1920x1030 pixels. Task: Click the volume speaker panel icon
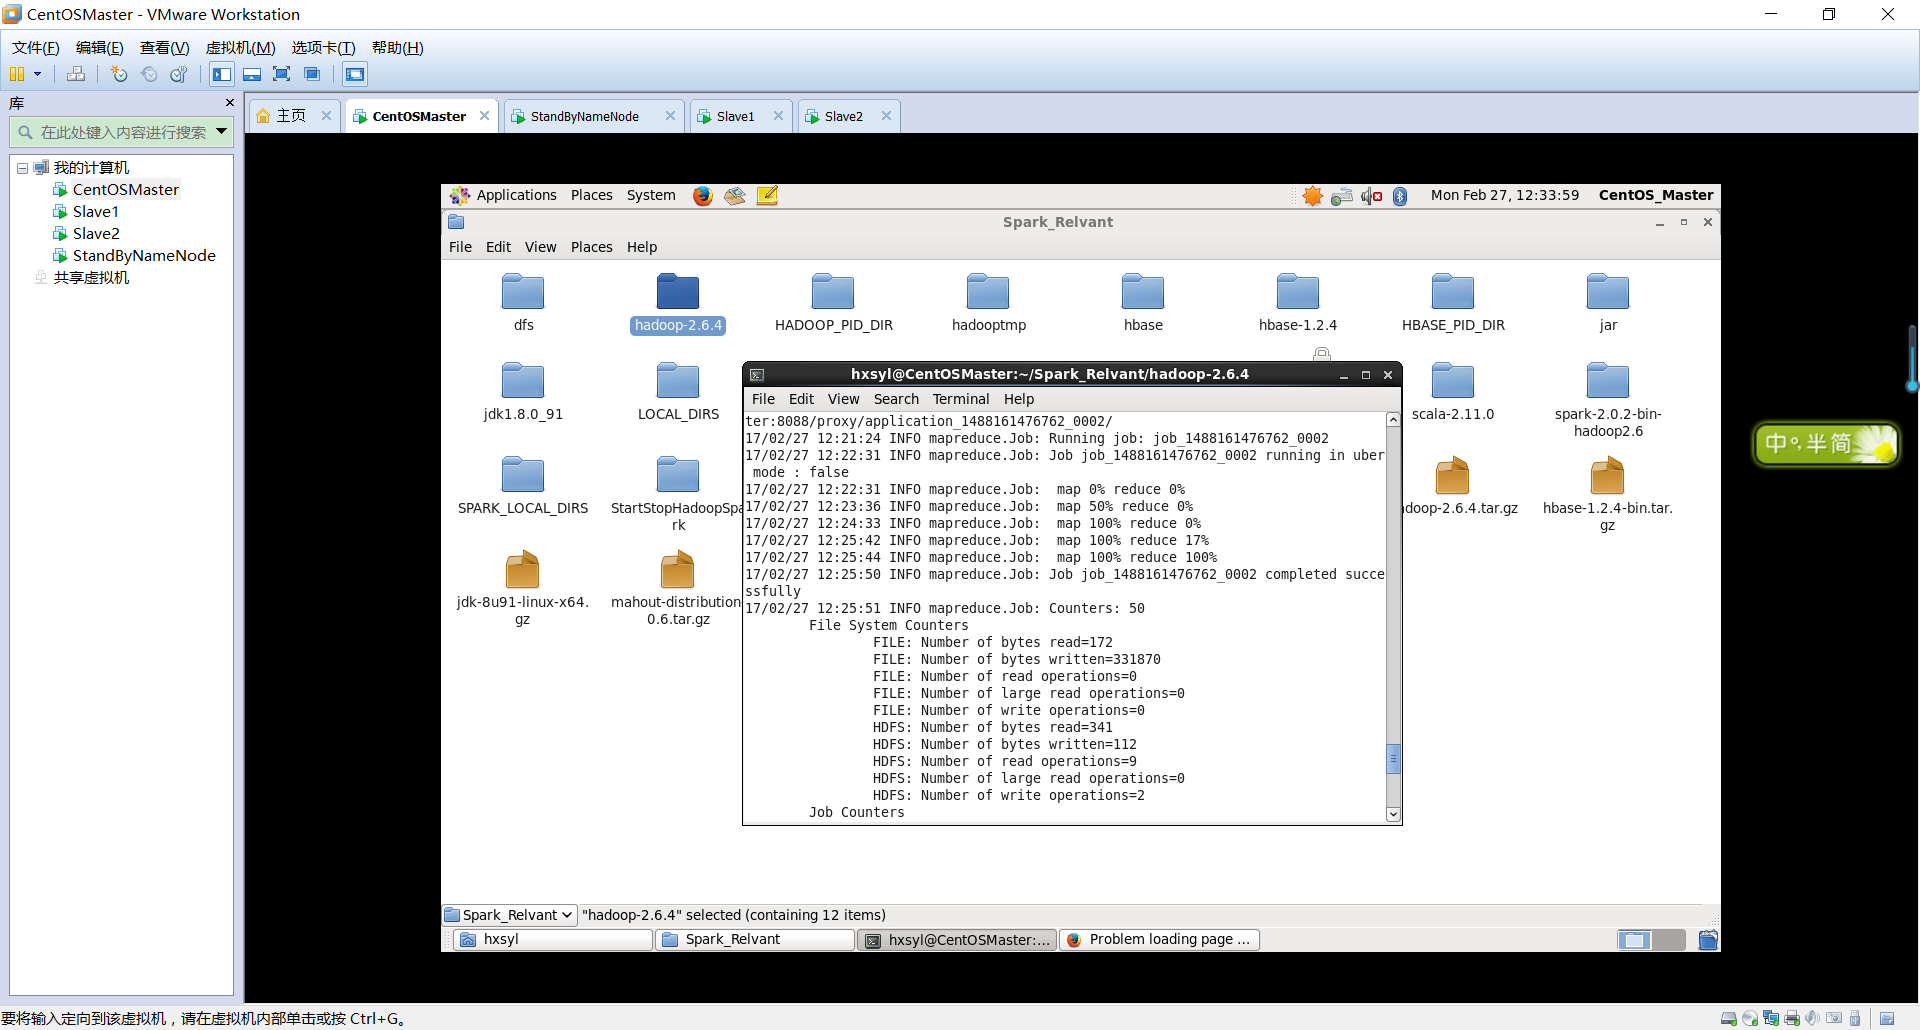click(x=1371, y=196)
